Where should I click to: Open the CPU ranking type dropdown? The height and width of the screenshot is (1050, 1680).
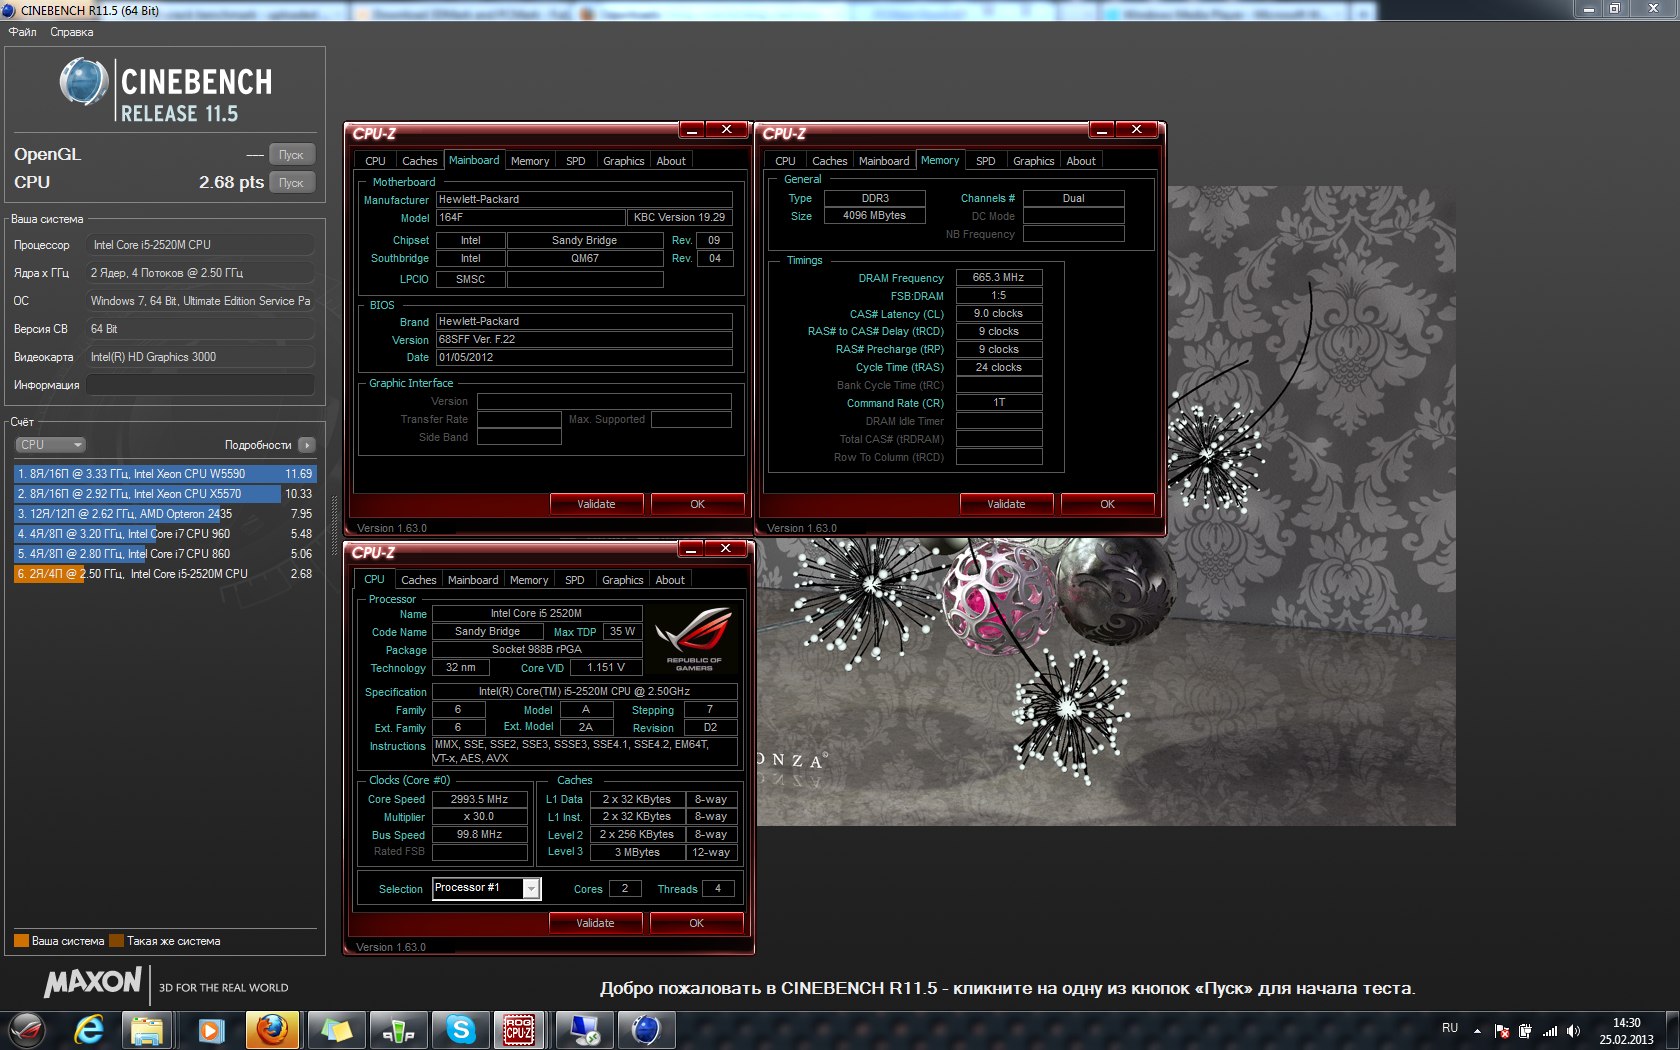pyautogui.click(x=50, y=445)
